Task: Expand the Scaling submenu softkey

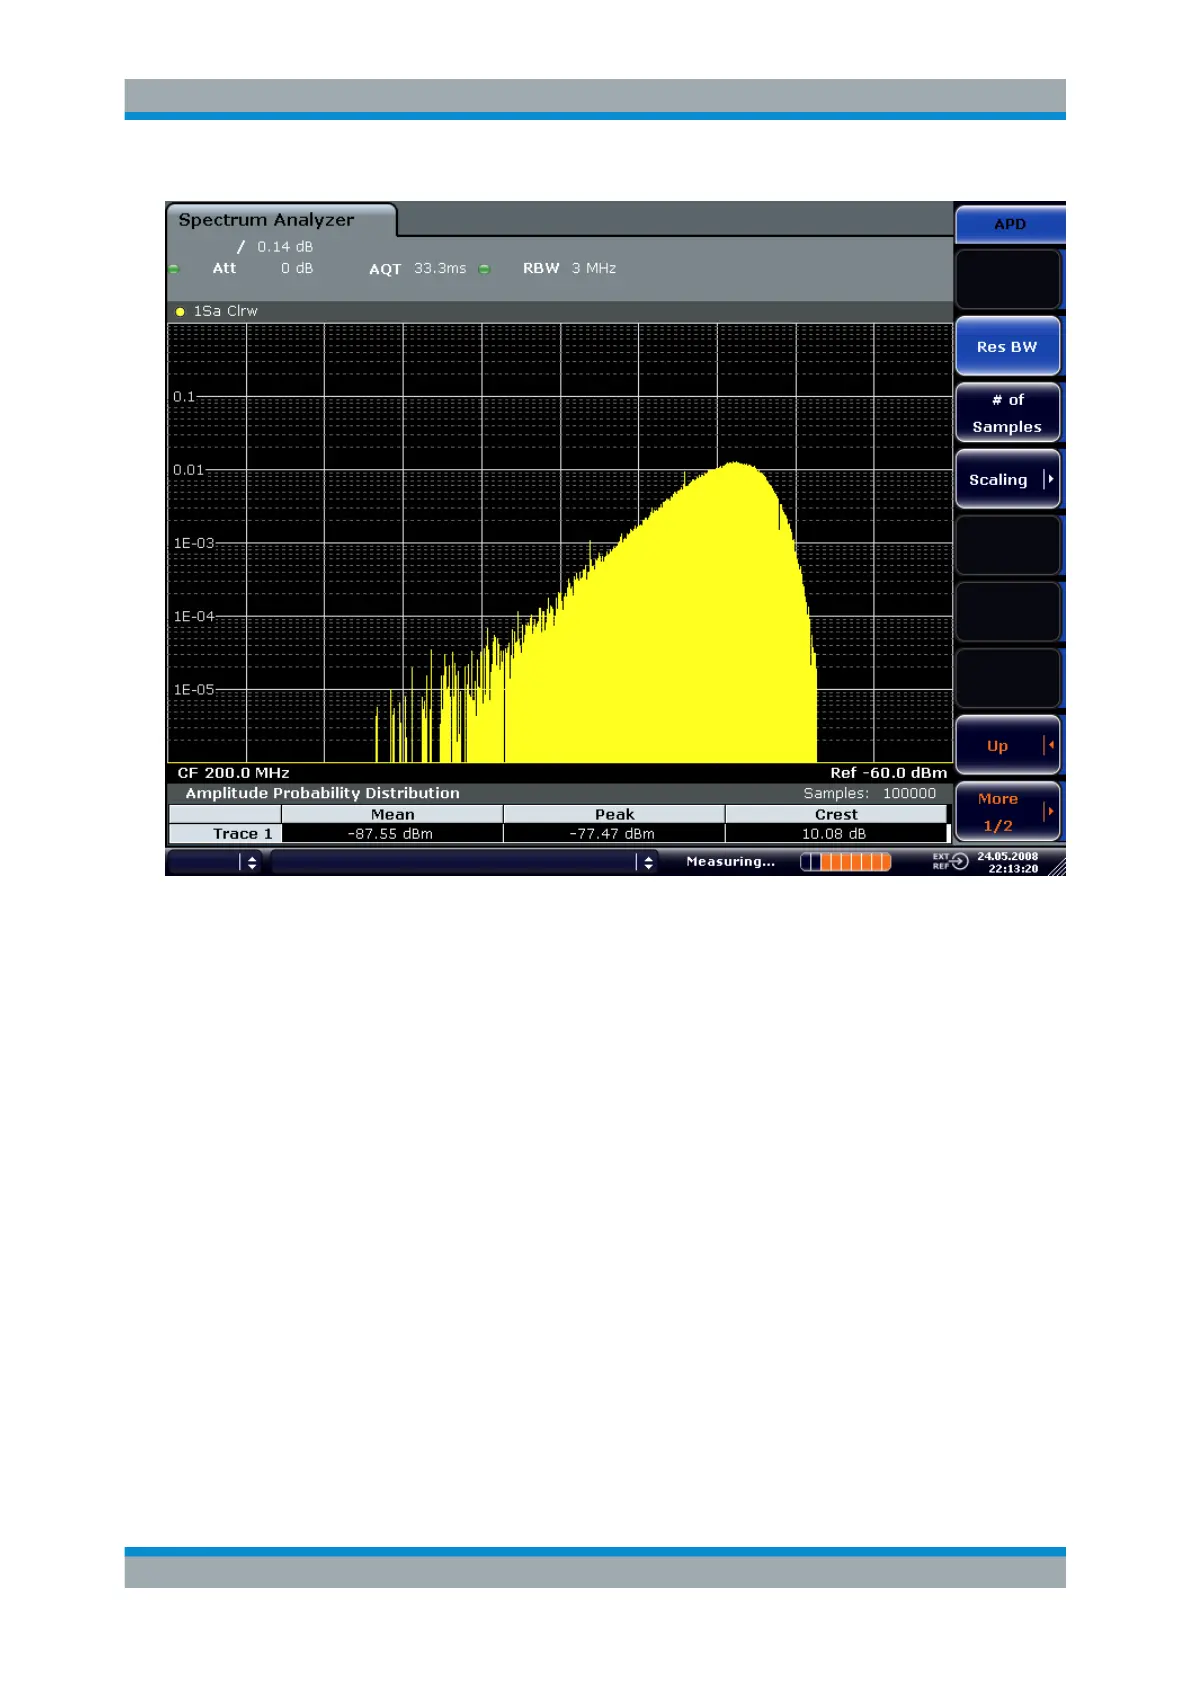Action: pyautogui.click(x=1007, y=480)
